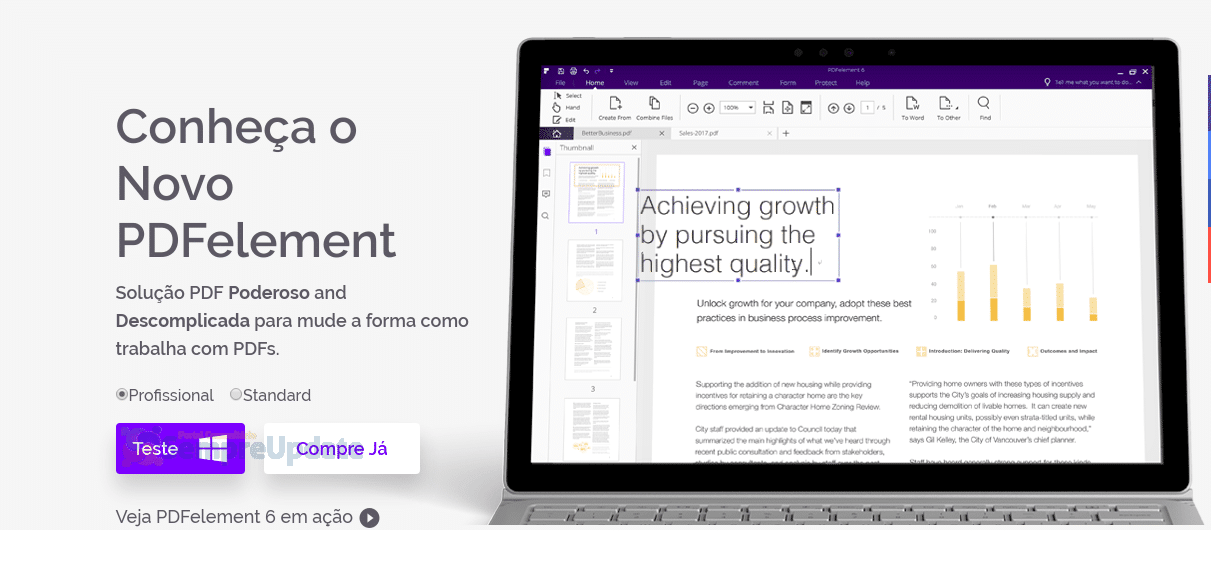Open the bookmark panel in sidebar
This screenshot has width=1211, height=588.
click(x=546, y=173)
